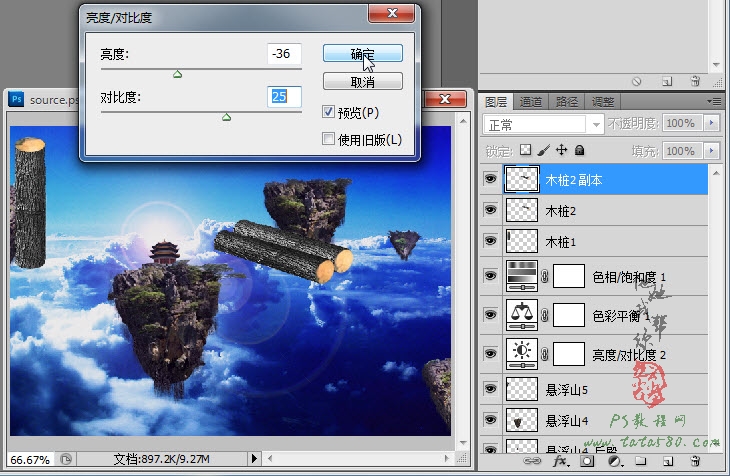Click upper panel's new item icon
Viewport: 730px width, 476px height.
pyautogui.click(x=667, y=82)
